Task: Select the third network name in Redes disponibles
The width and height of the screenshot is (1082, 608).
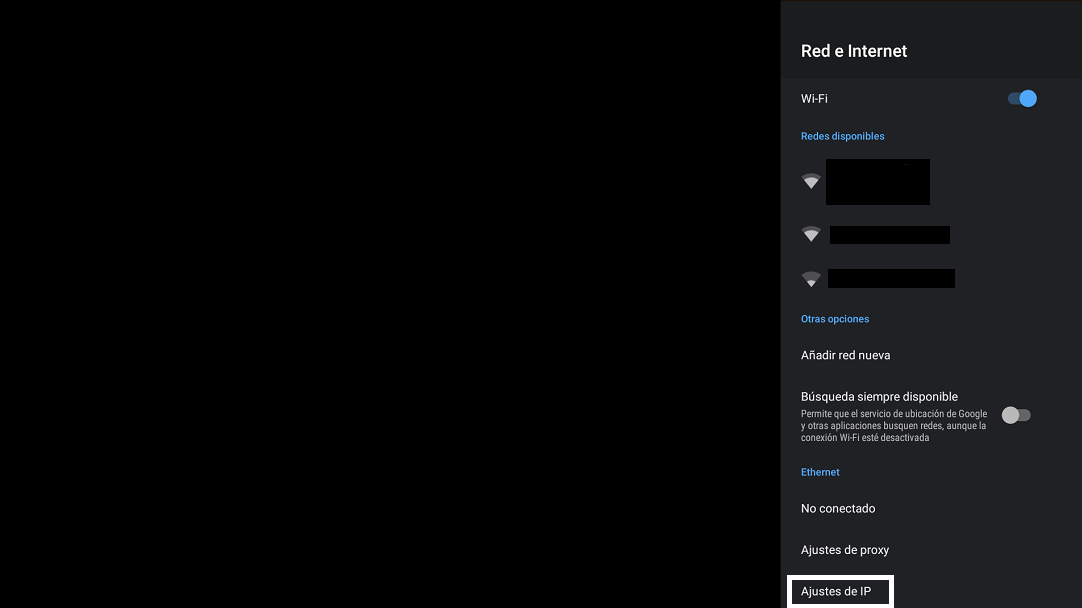Action: 891,279
